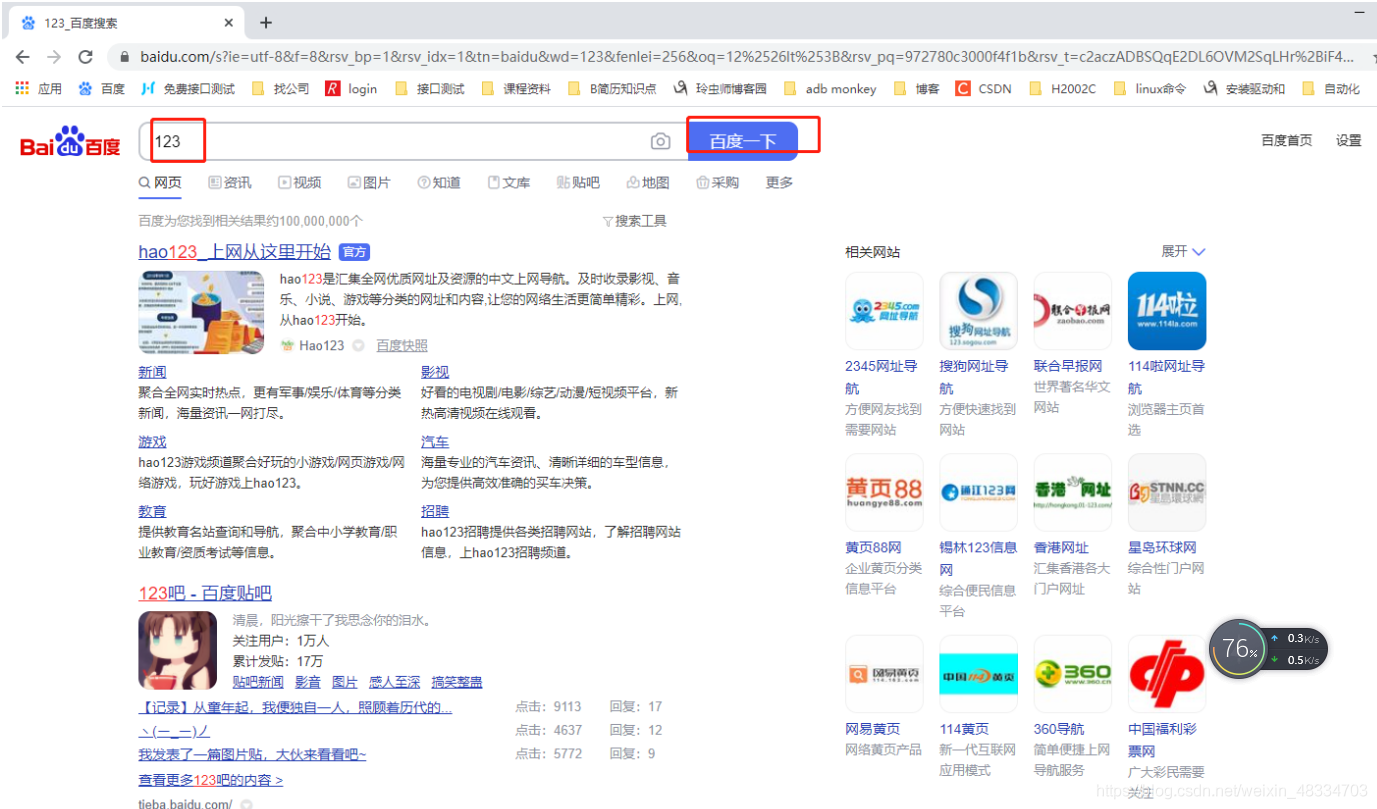Viewport: 1377px width, 809px height.
Task: Click the 123吧 anime avatar thumbnail
Action: pyautogui.click(x=177, y=651)
